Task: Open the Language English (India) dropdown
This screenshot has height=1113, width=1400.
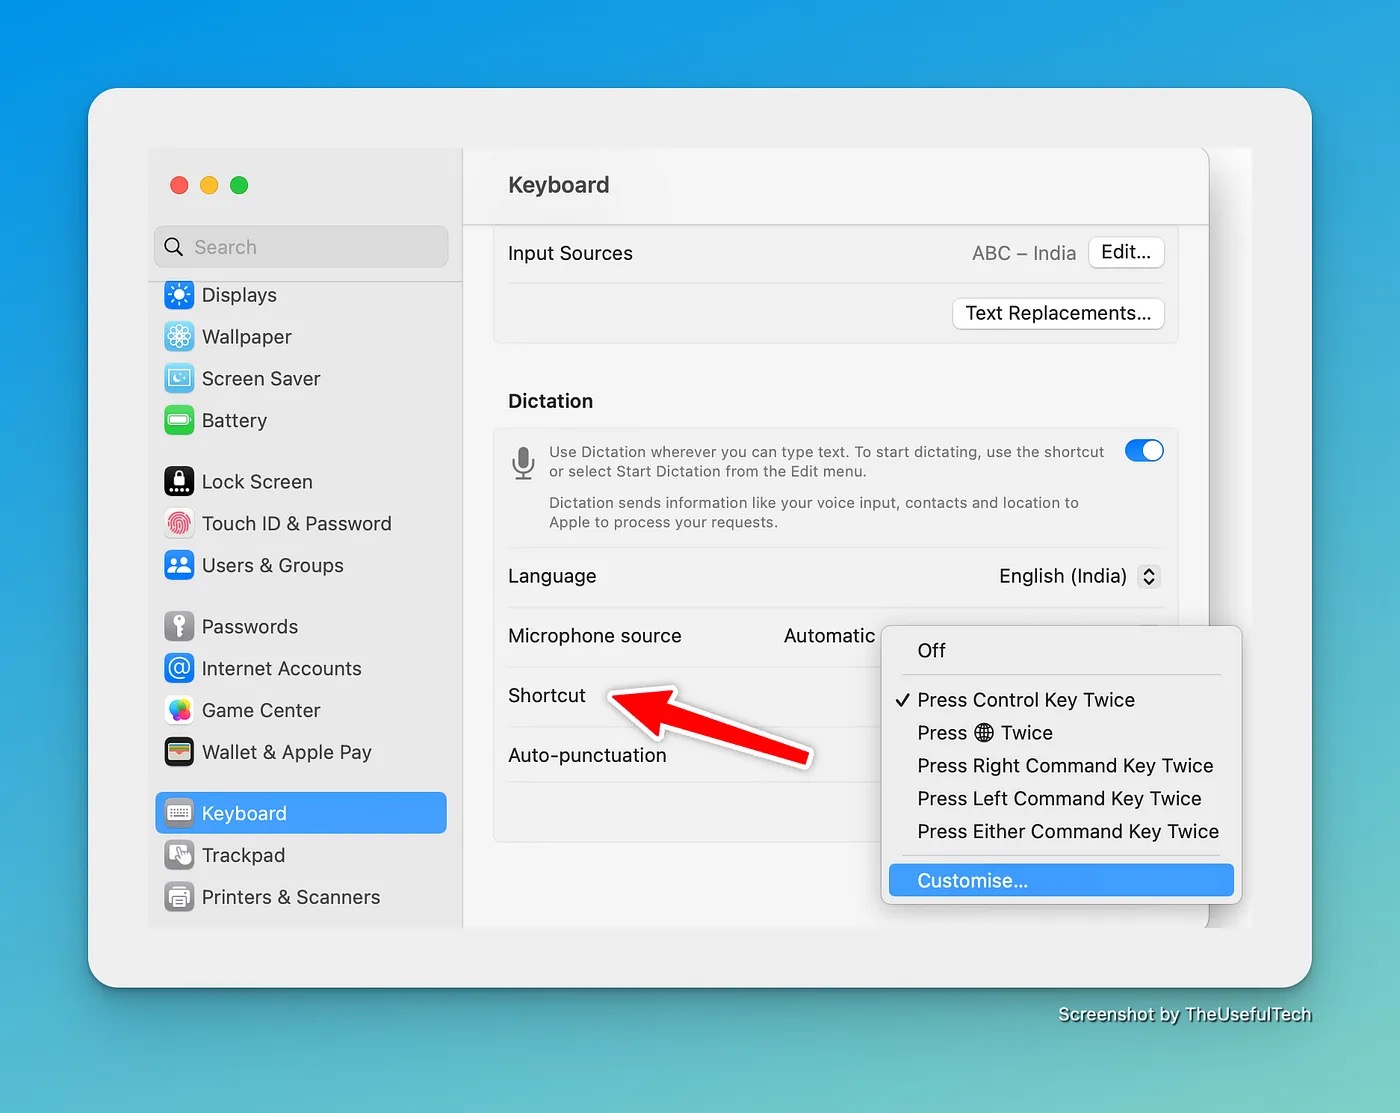Action: 1149,576
